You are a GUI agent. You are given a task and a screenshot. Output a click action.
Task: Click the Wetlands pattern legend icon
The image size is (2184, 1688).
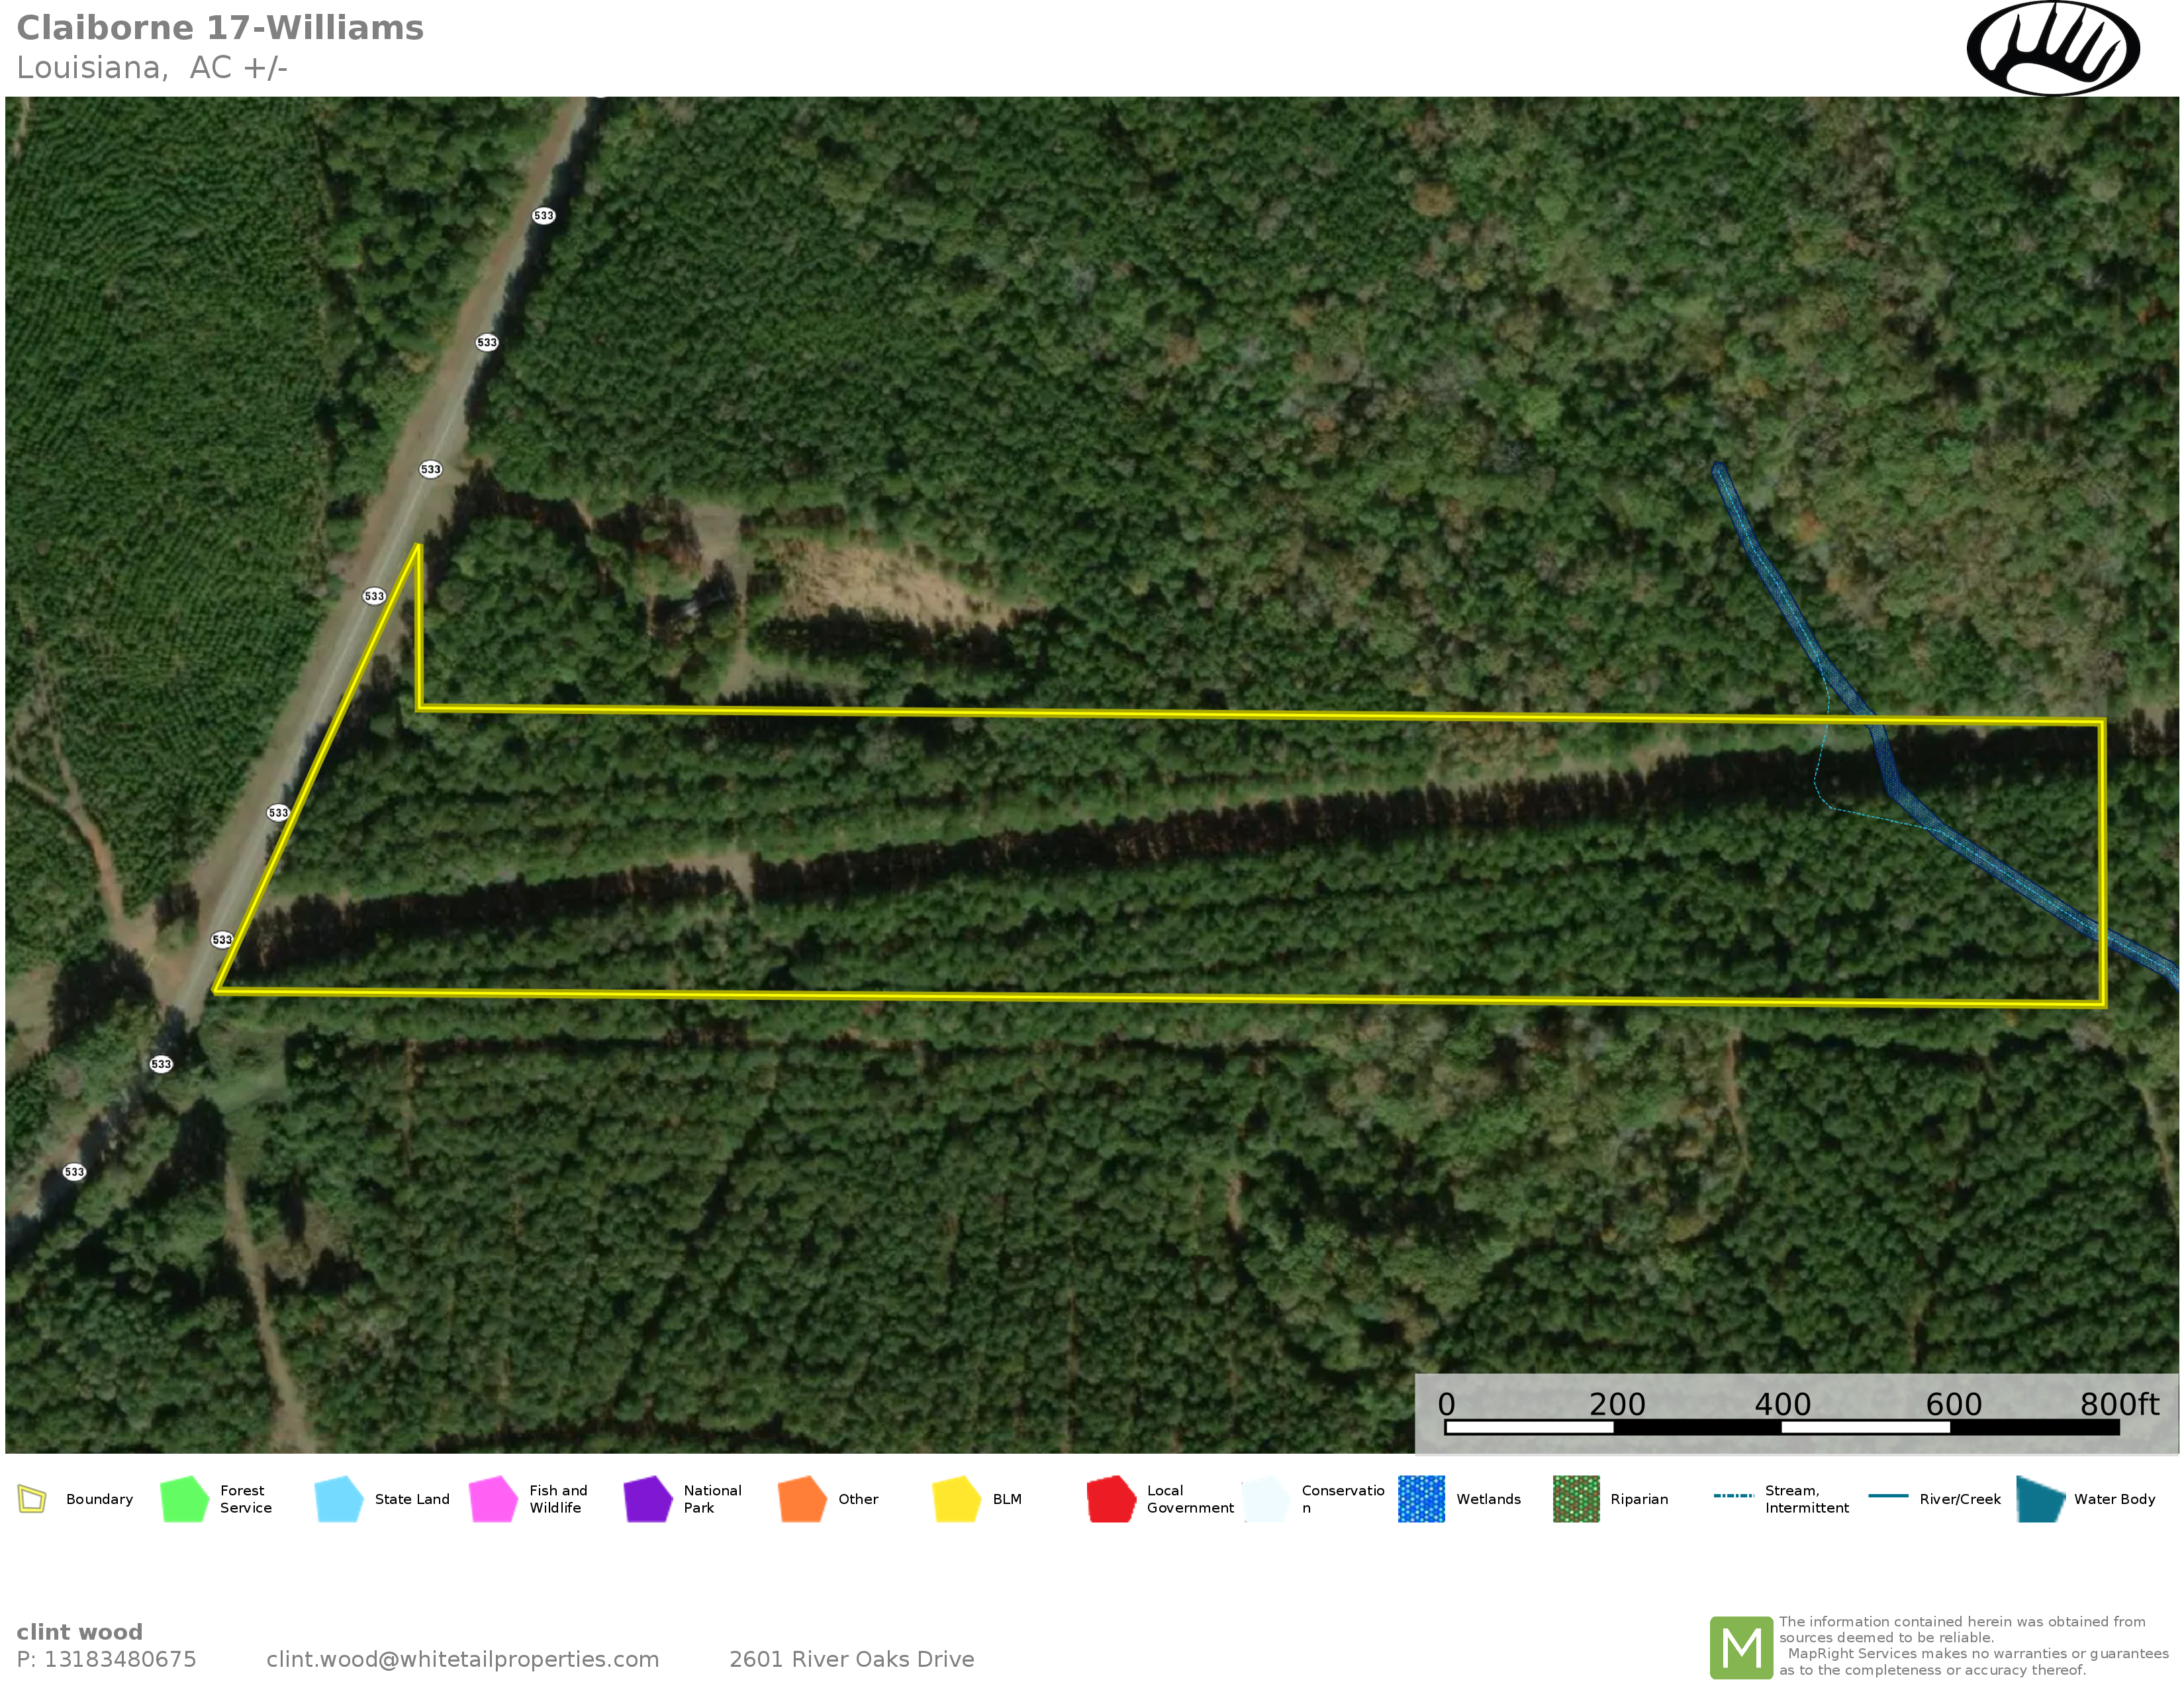pos(1421,1499)
